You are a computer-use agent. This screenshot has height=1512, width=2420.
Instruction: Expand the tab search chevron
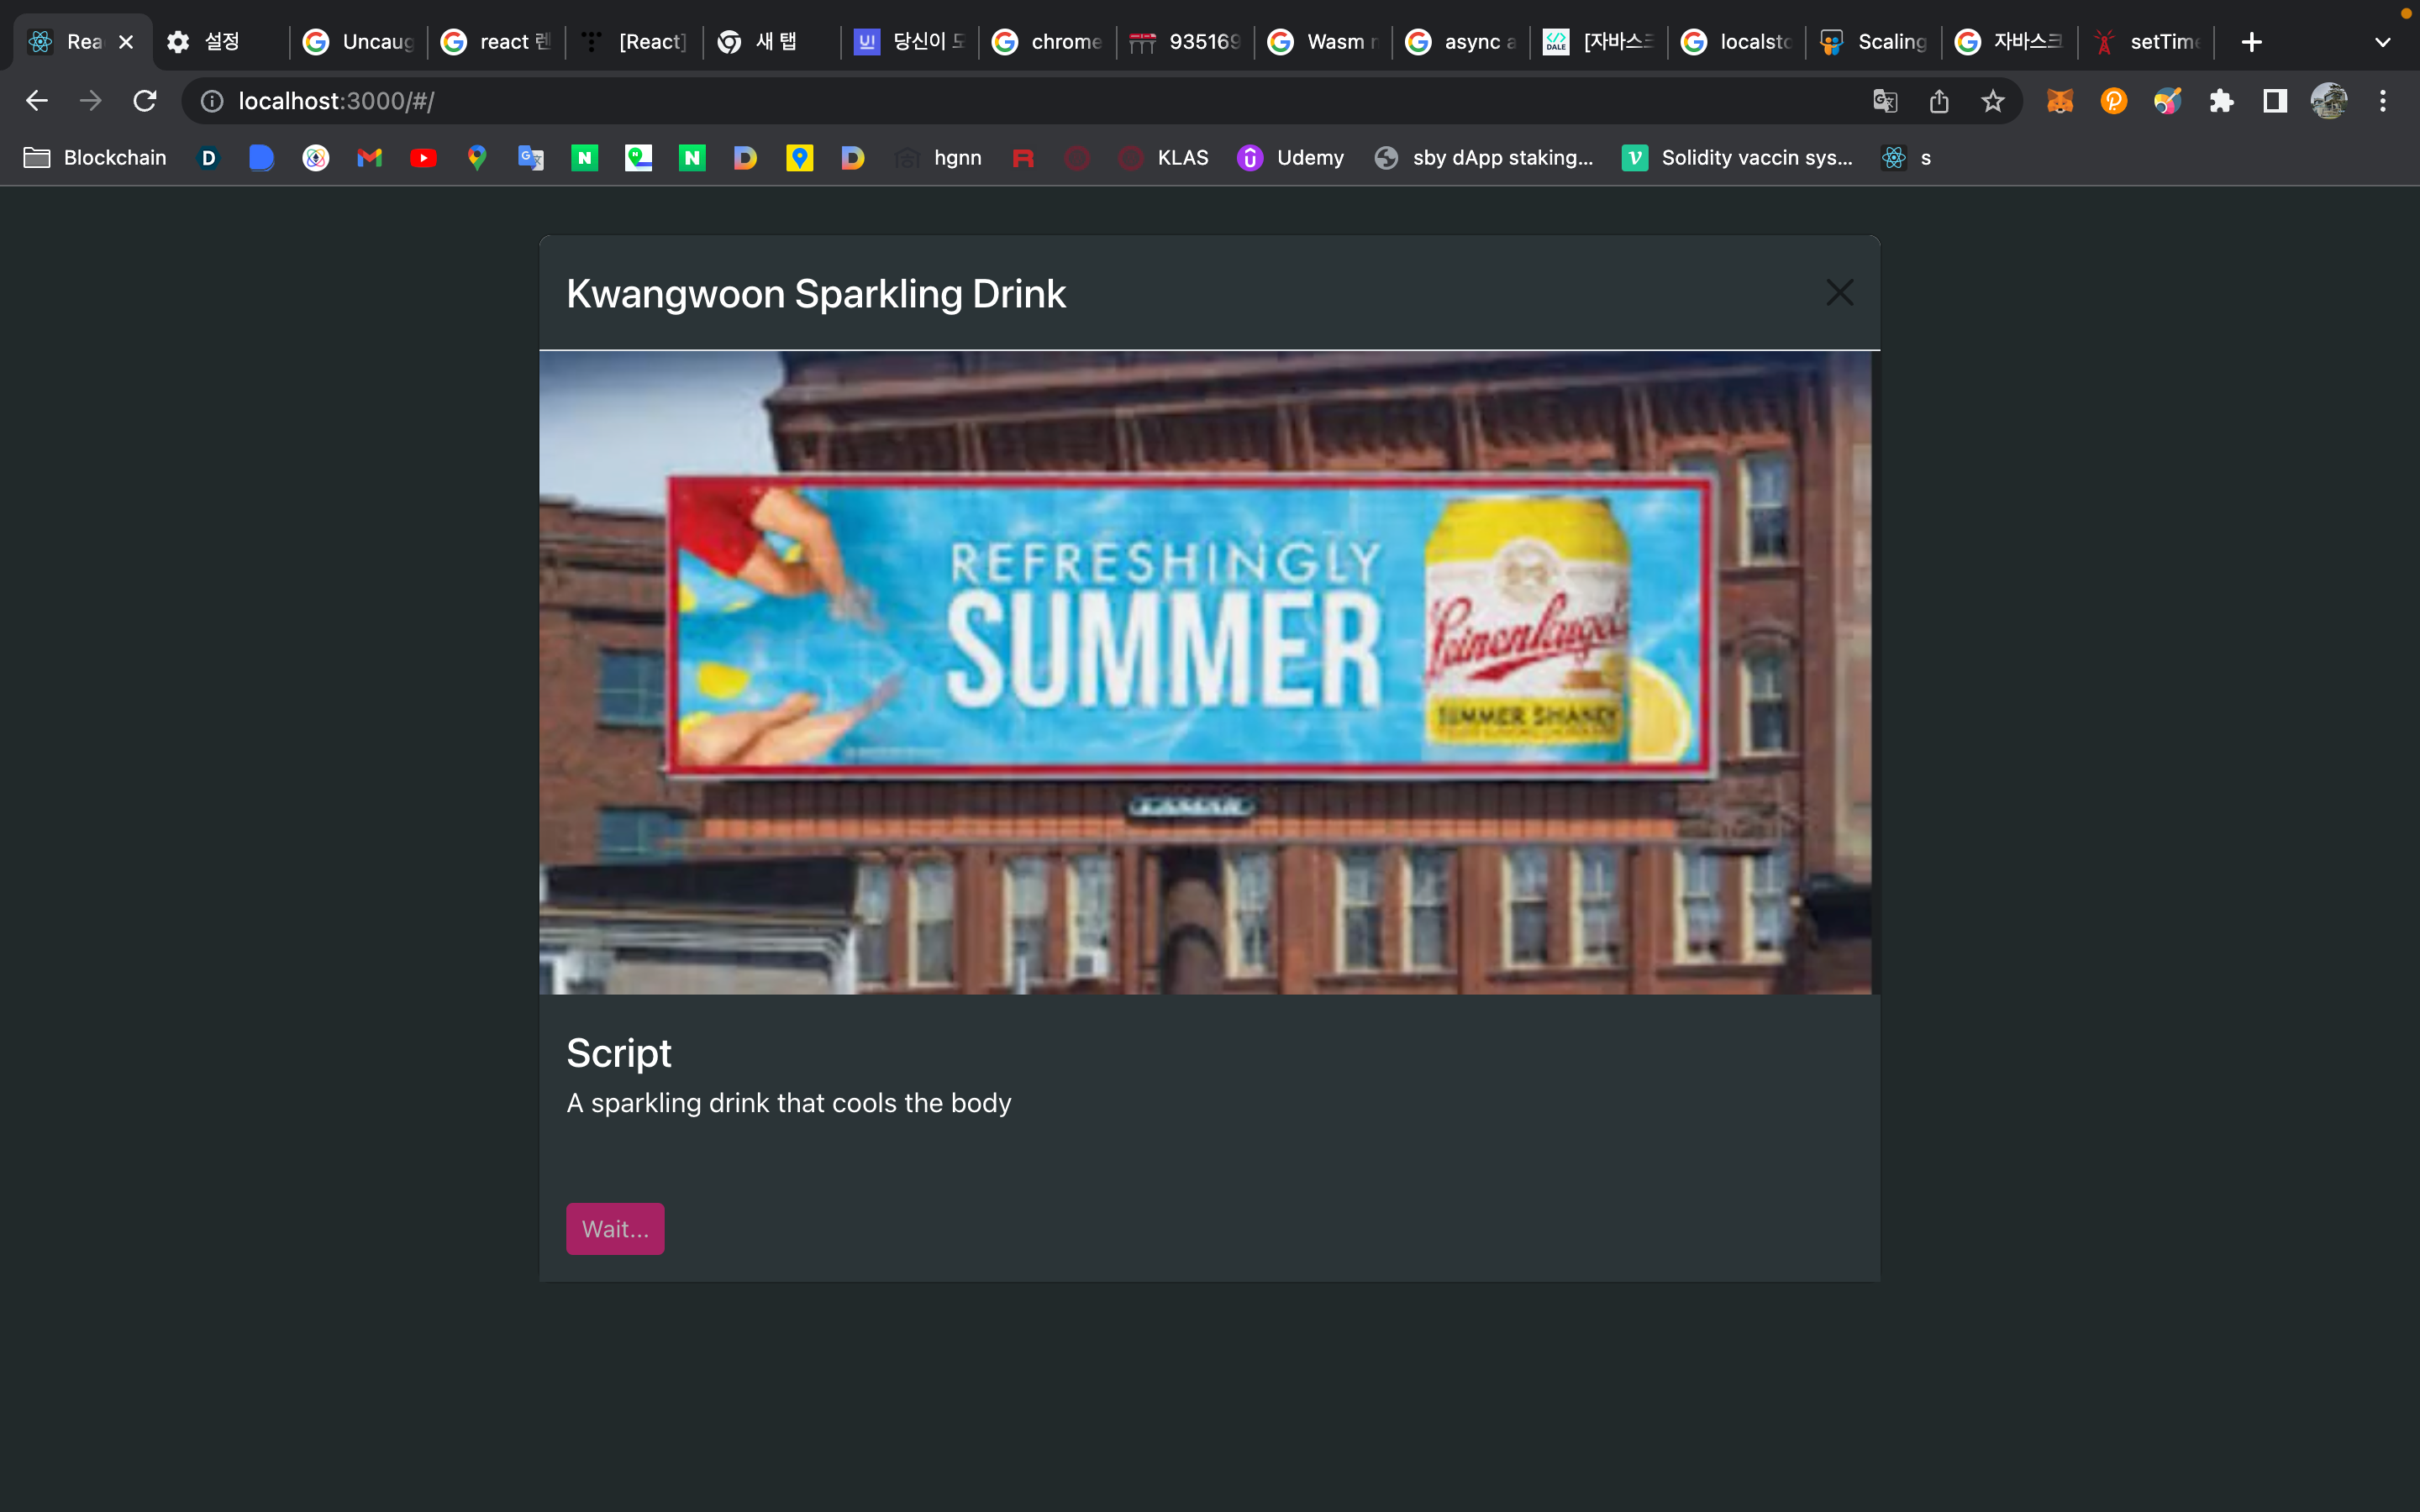click(x=2382, y=42)
